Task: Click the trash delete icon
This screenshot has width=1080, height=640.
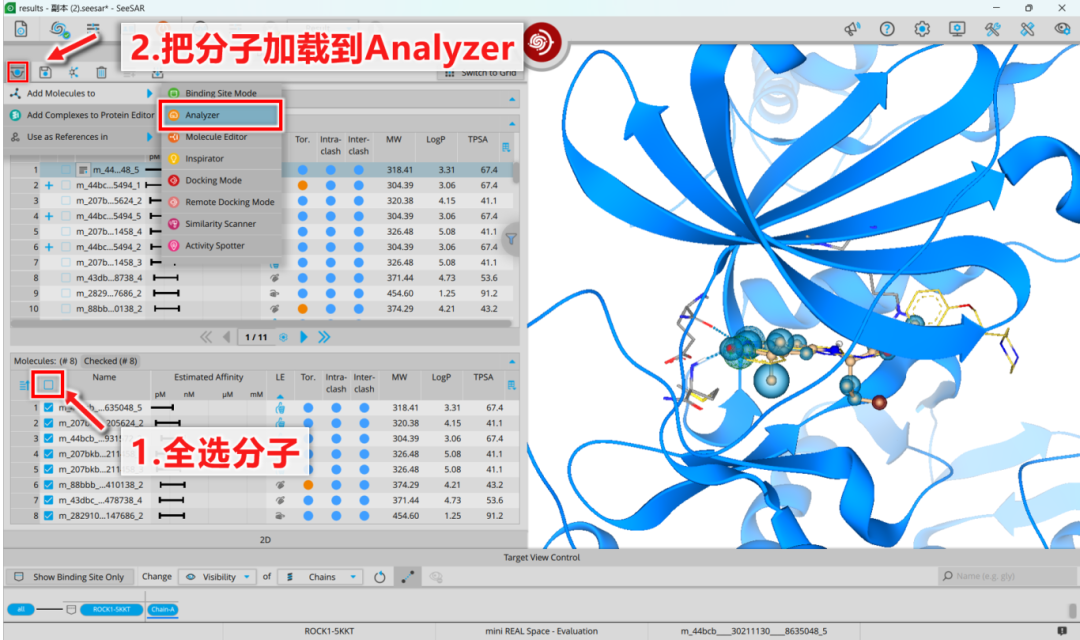Action: tap(101, 72)
